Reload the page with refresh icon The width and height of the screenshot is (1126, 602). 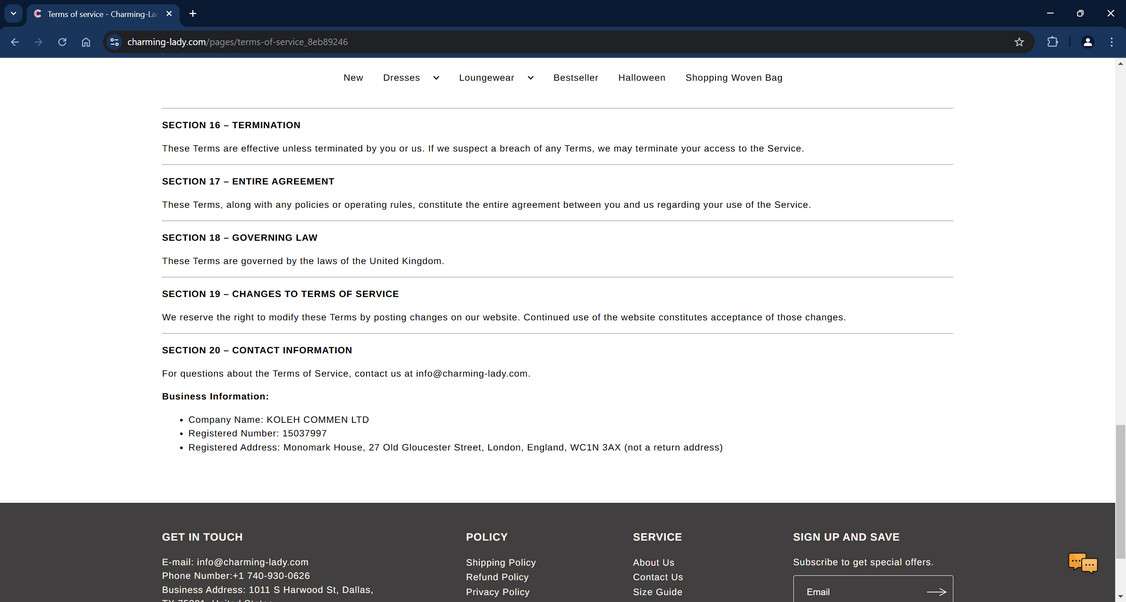click(62, 42)
